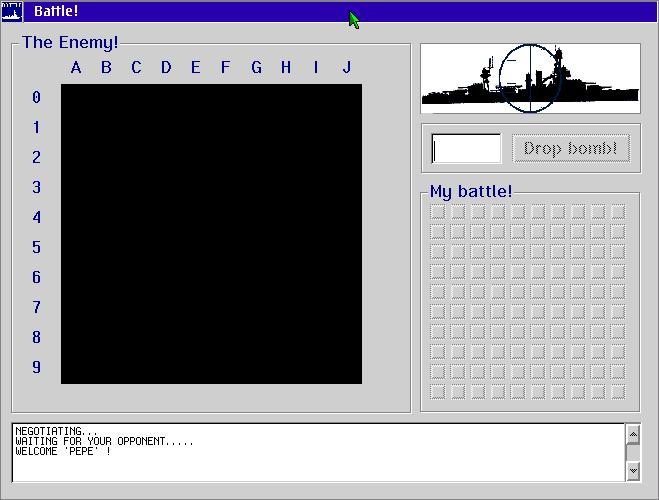The width and height of the screenshot is (659, 500).
Task: Click row number 5 beside enemy grid
Action: click(x=37, y=247)
